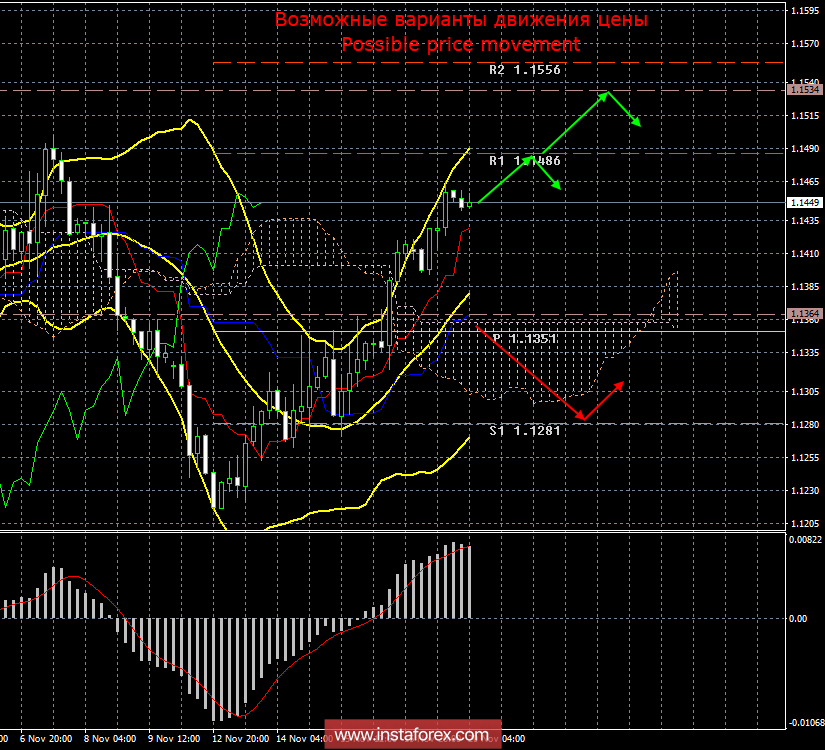Click the 1.1335 price axis value
Viewport: 825px width, 750px height.
tap(805, 353)
